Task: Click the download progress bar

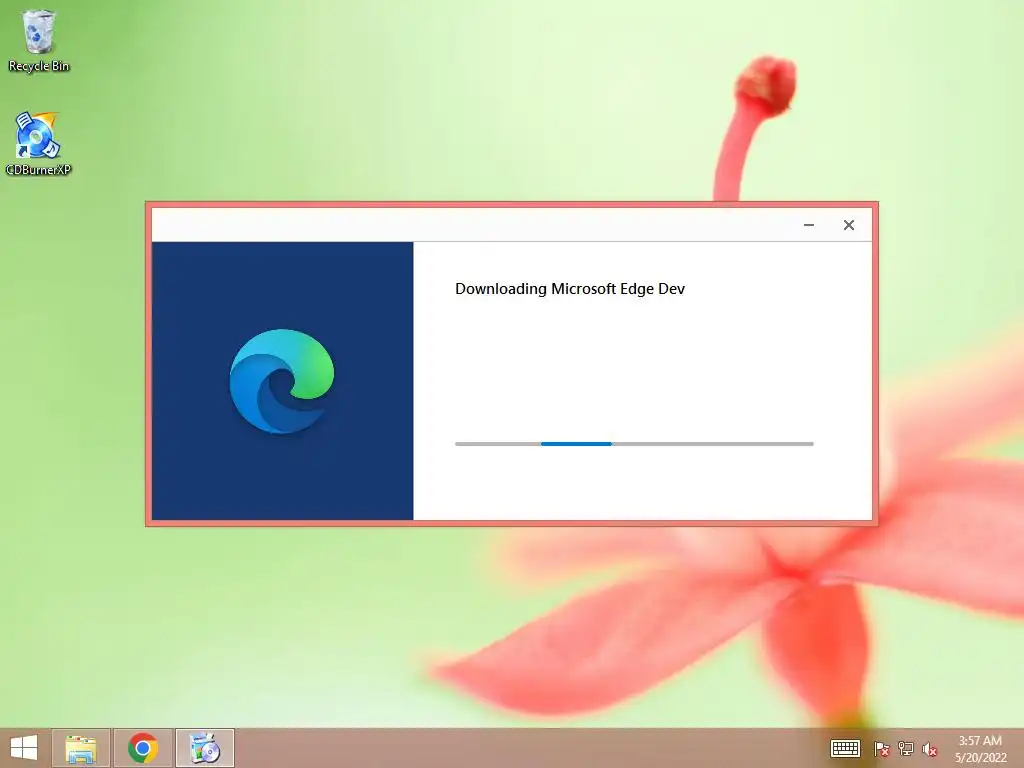Action: pyautogui.click(x=634, y=444)
